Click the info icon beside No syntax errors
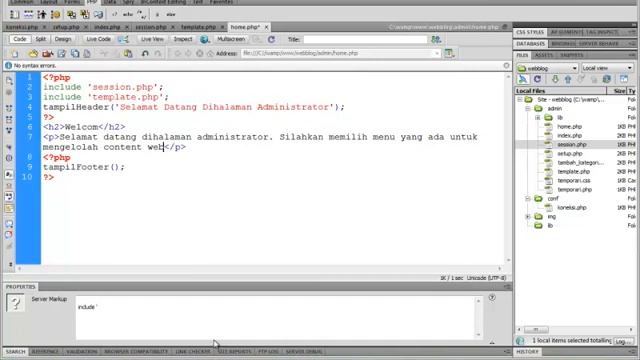The image size is (640, 360). pos(8,65)
